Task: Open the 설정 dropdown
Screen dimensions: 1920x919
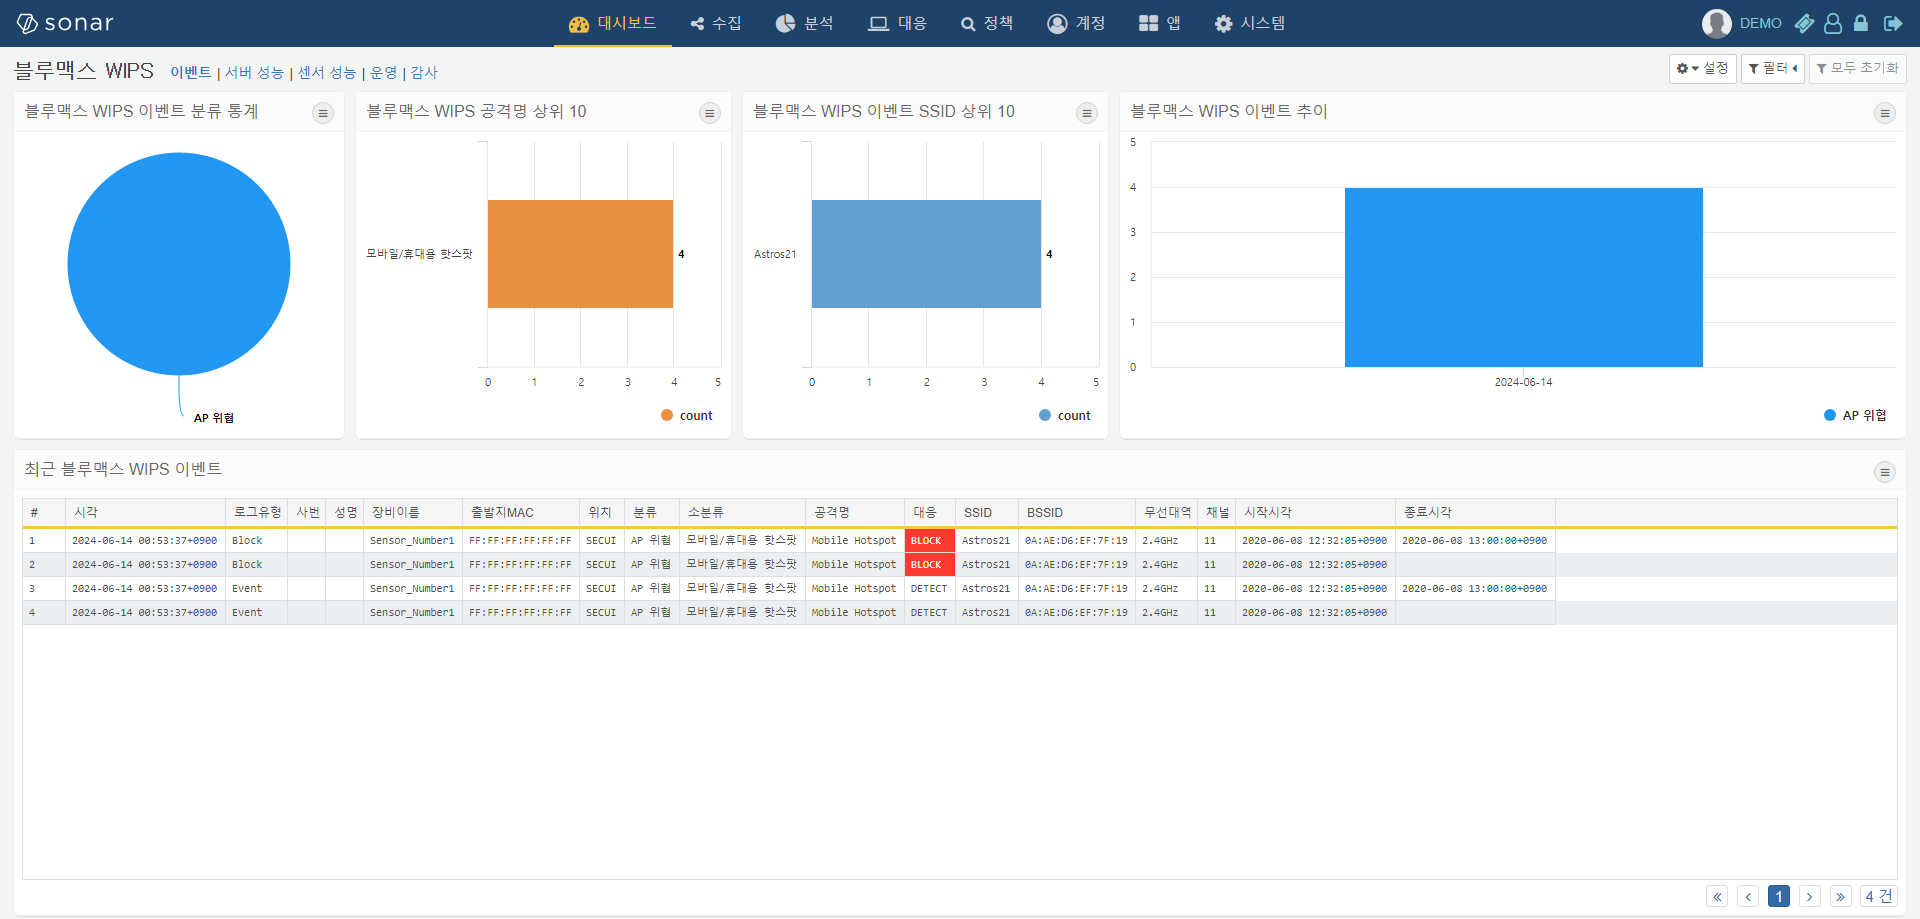Action: 1702,68
